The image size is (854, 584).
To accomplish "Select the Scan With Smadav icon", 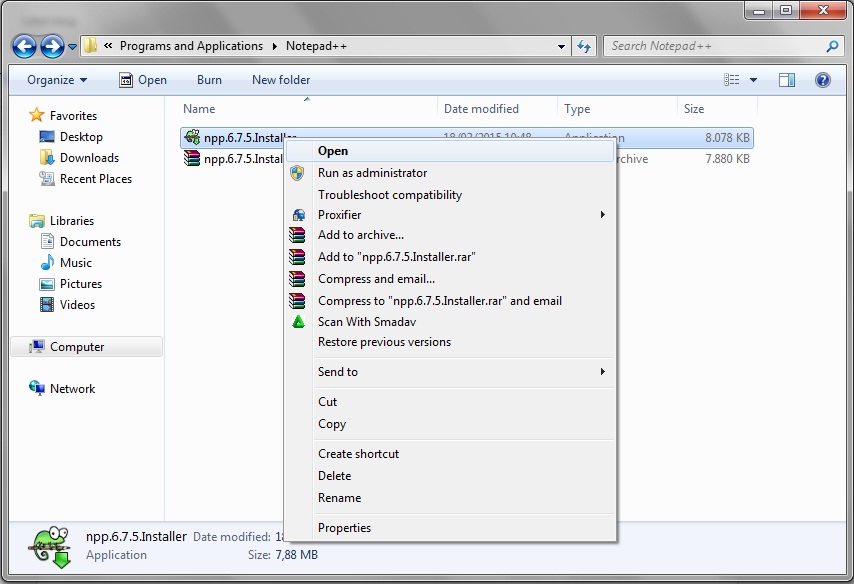I will [x=298, y=322].
